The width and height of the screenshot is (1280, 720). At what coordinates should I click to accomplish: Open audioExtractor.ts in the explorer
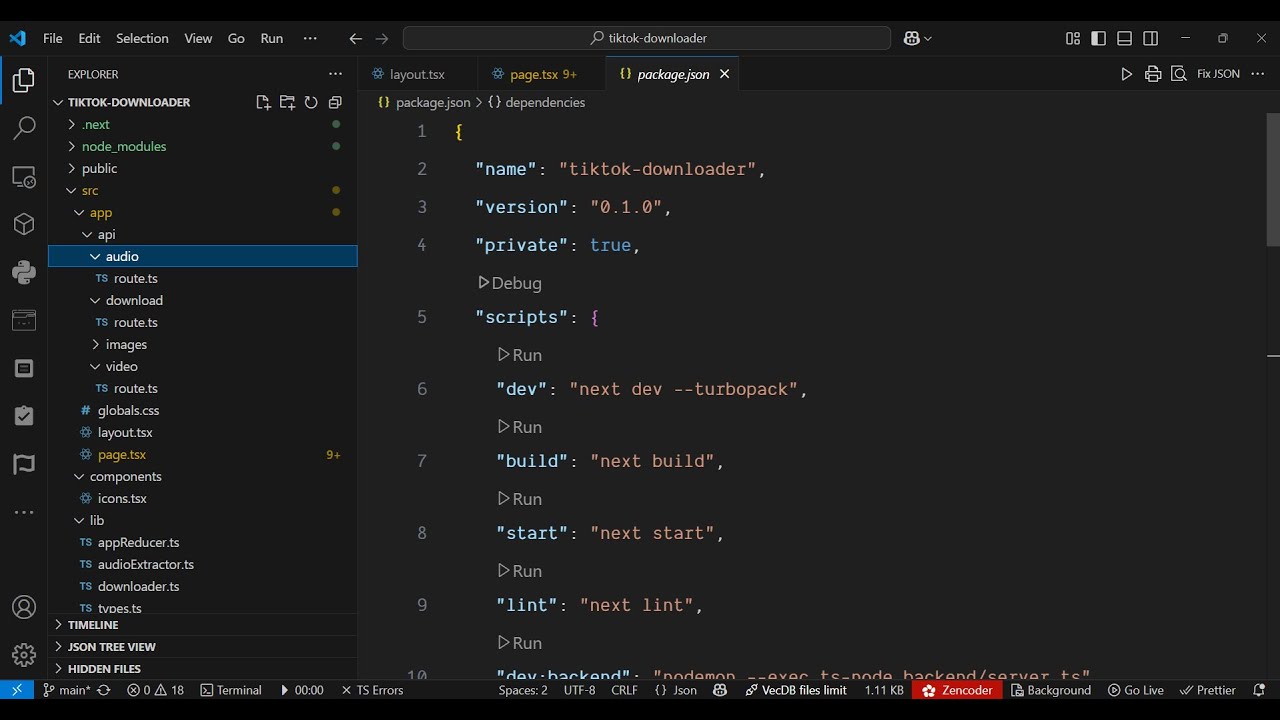tap(146, 564)
